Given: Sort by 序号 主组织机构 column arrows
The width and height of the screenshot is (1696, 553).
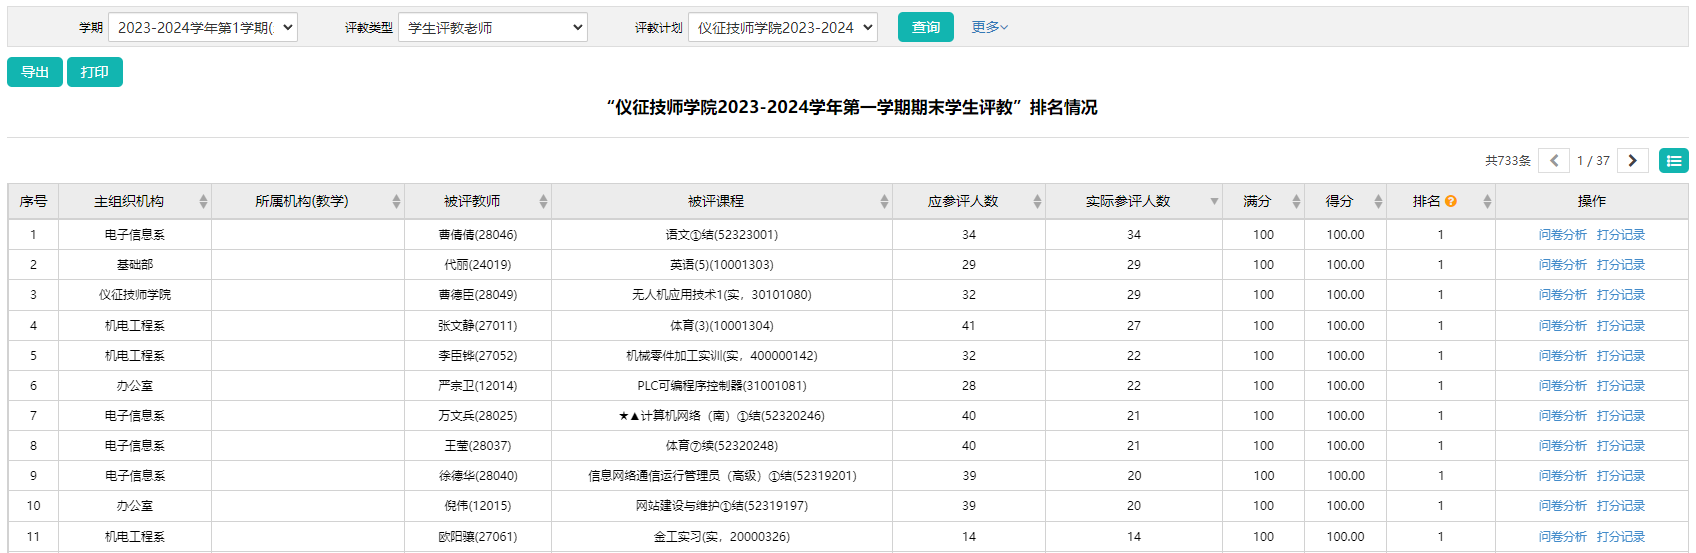Looking at the screenshot, I should [203, 202].
